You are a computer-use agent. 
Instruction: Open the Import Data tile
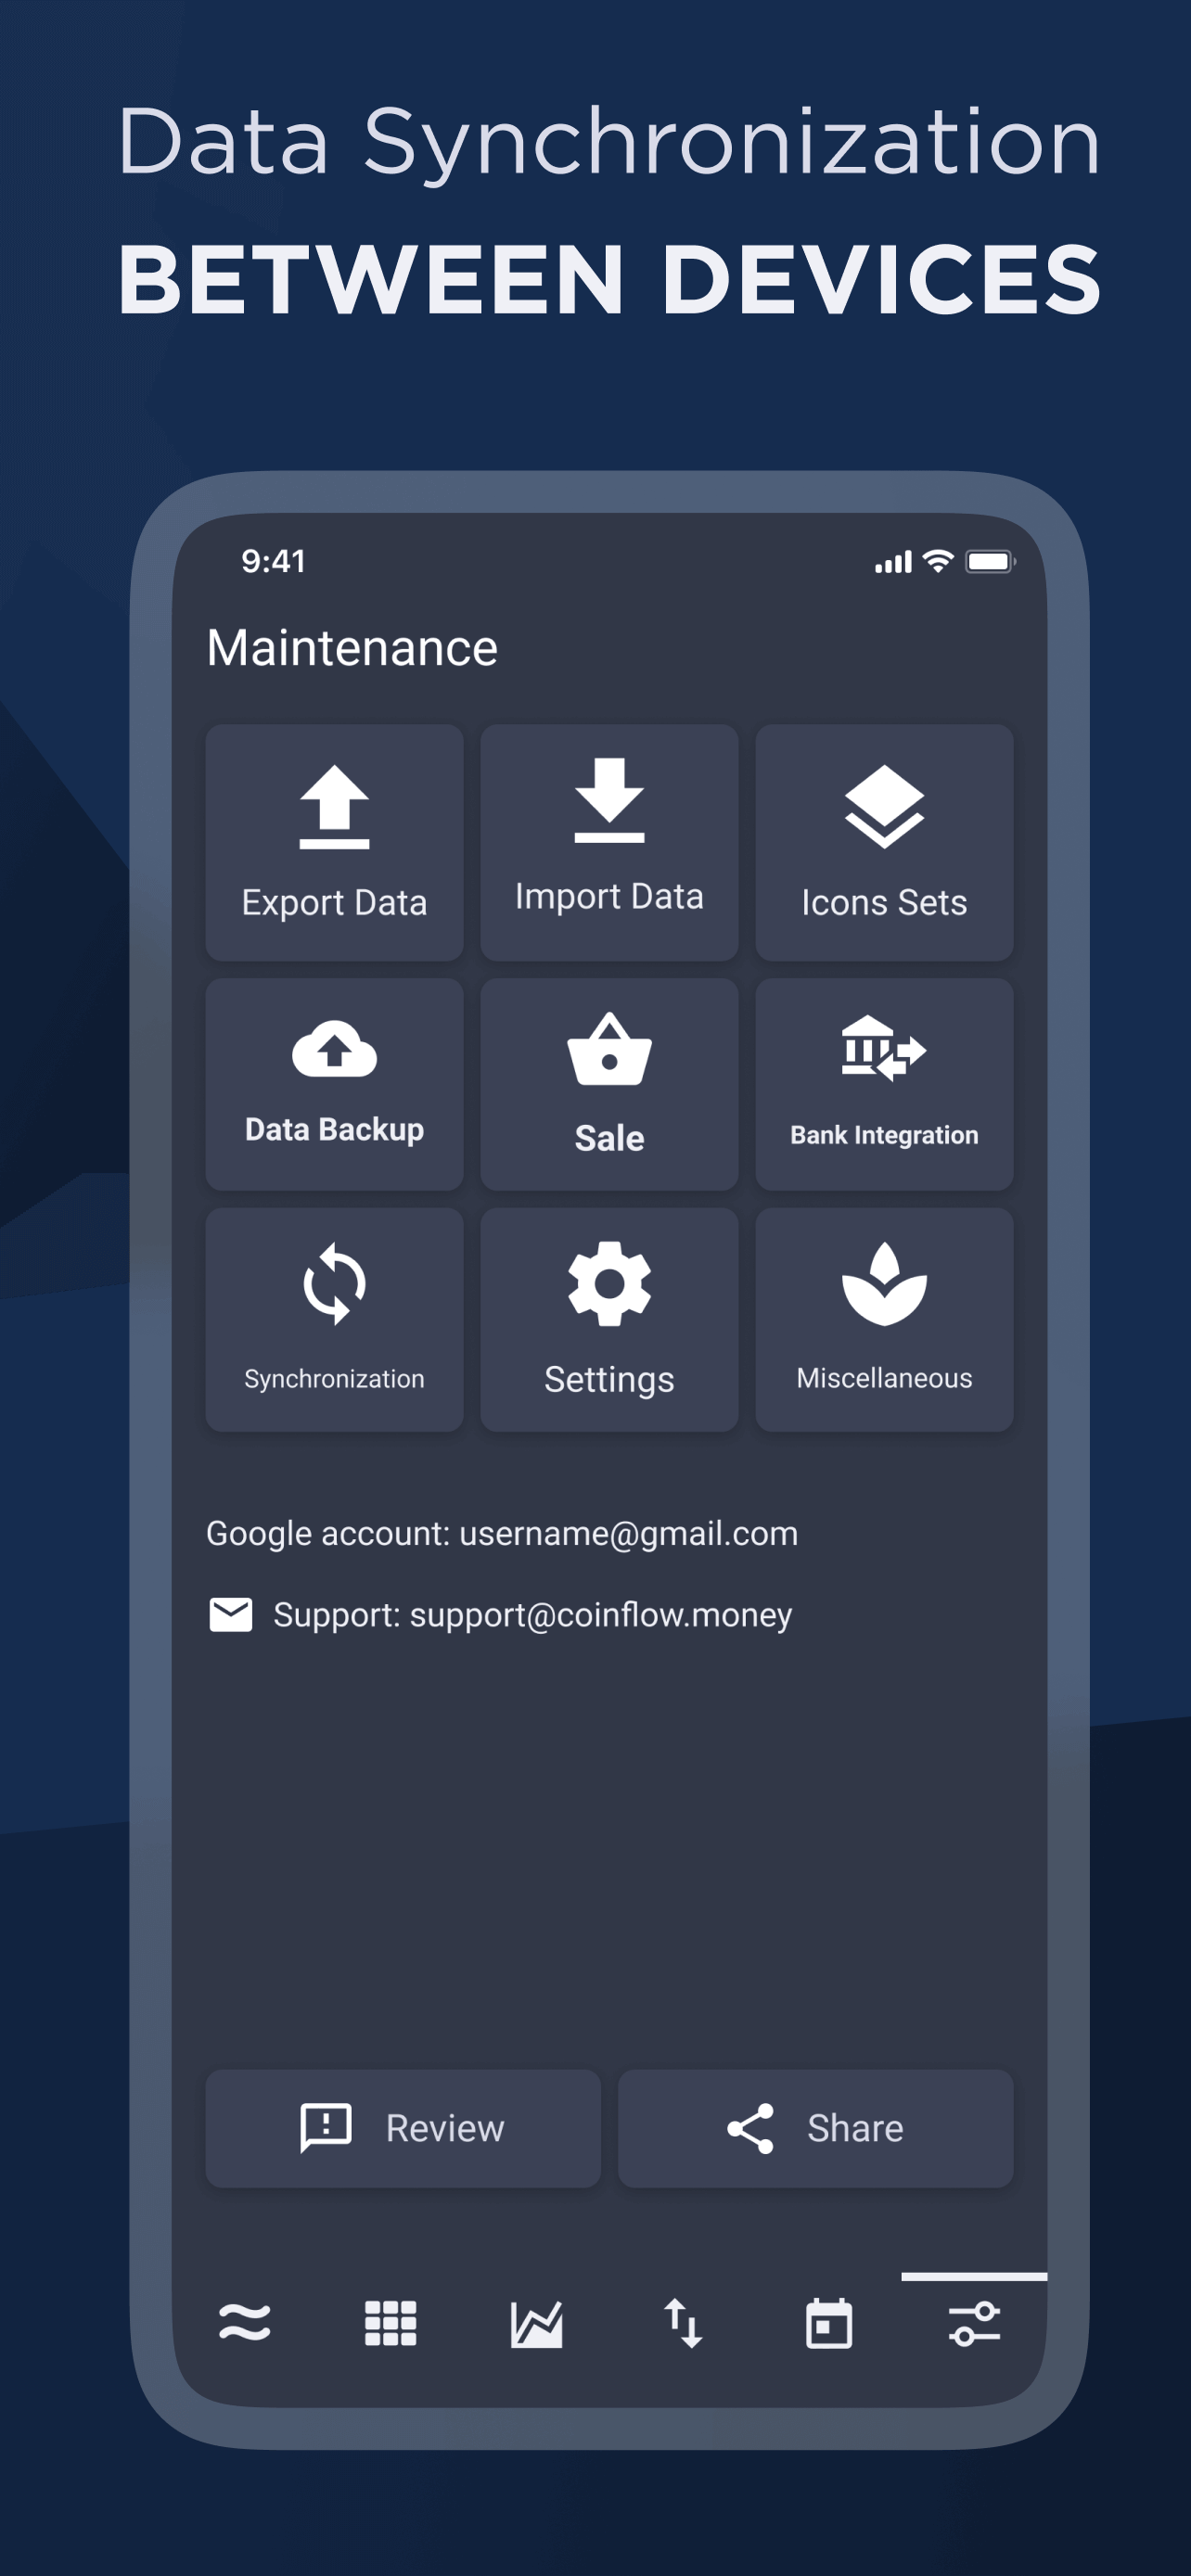[x=609, y=842]
